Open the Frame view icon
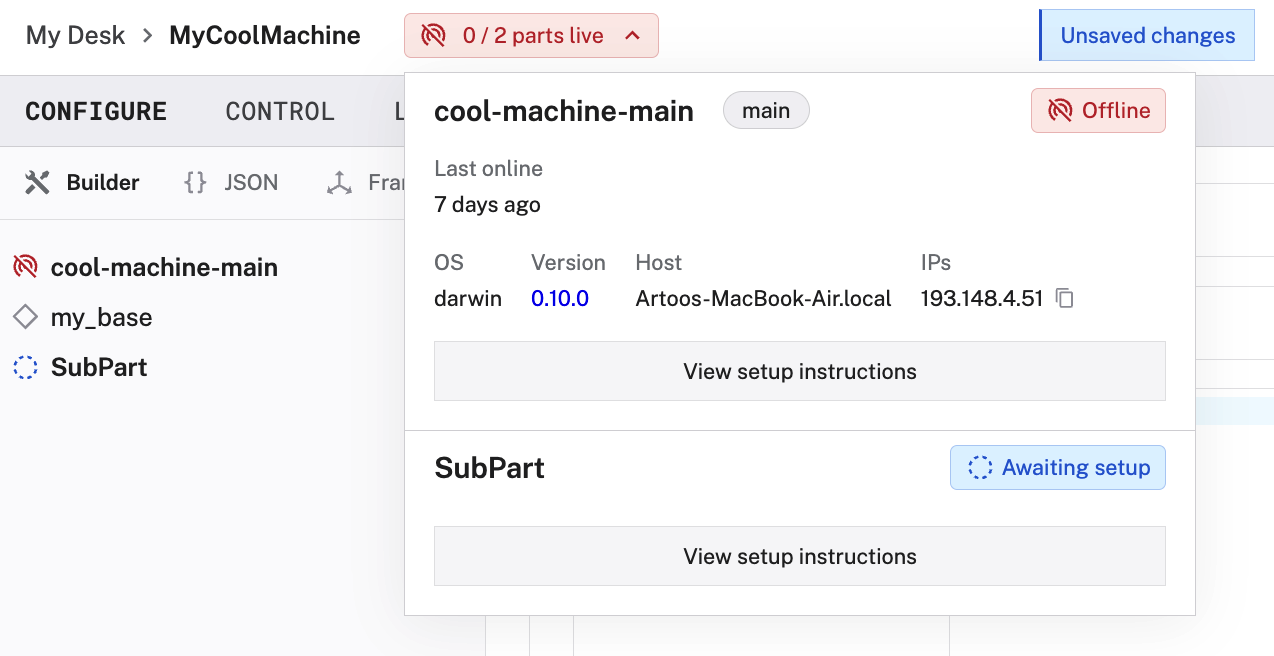Screen dimensions: 1274x656 [338, 182]
